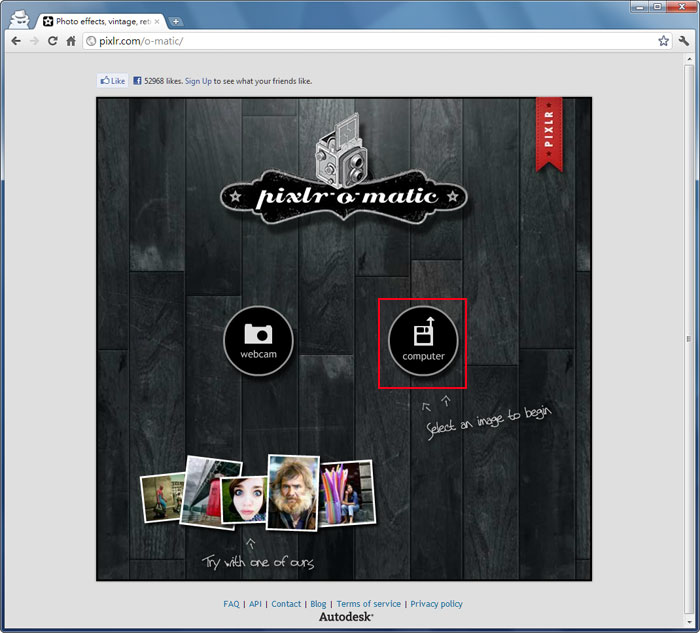Click the computer upload button
The width and height of the screenshot is (700, 633).
coord(423,341)
